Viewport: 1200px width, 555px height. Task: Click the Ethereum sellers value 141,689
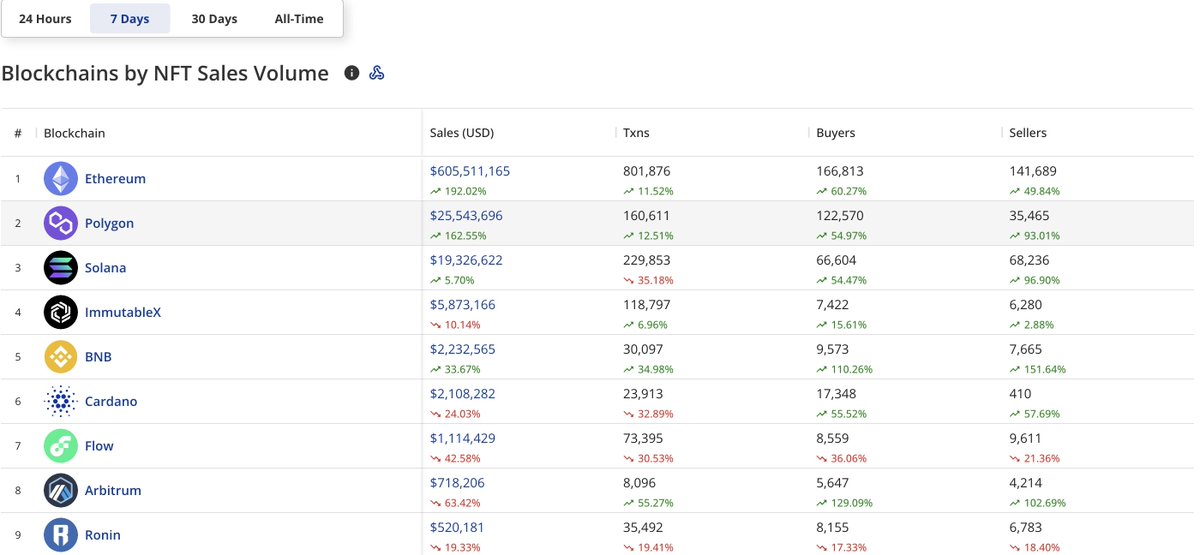tap(1033, 171)
